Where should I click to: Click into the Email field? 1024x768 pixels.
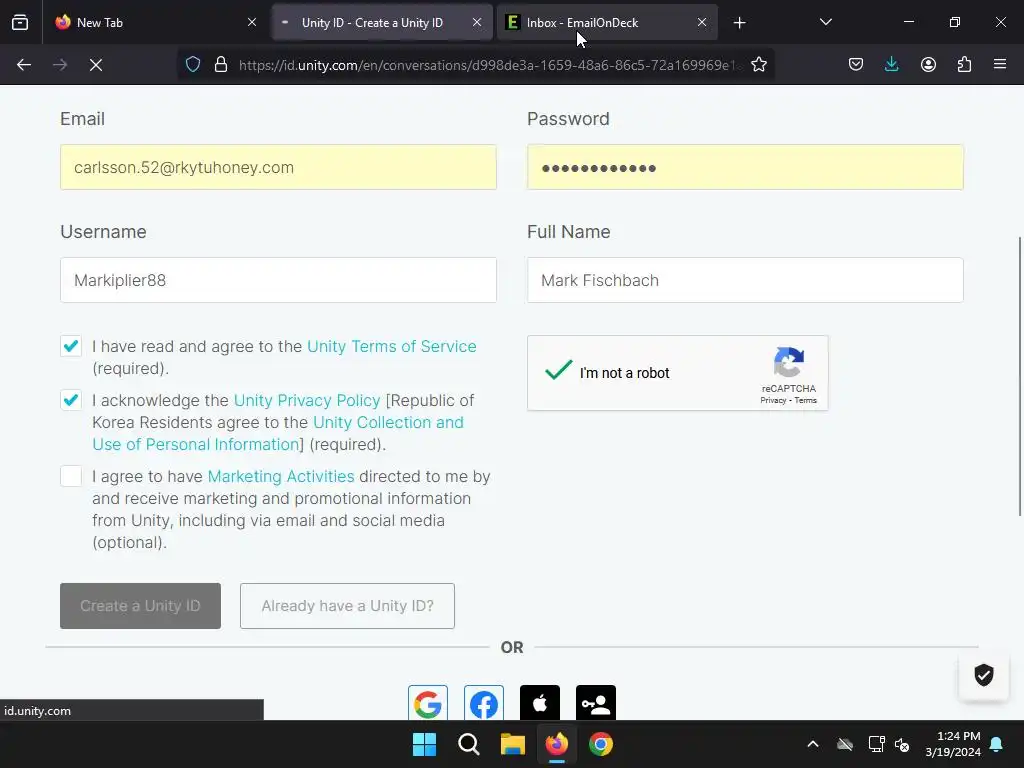coord(278,167)
